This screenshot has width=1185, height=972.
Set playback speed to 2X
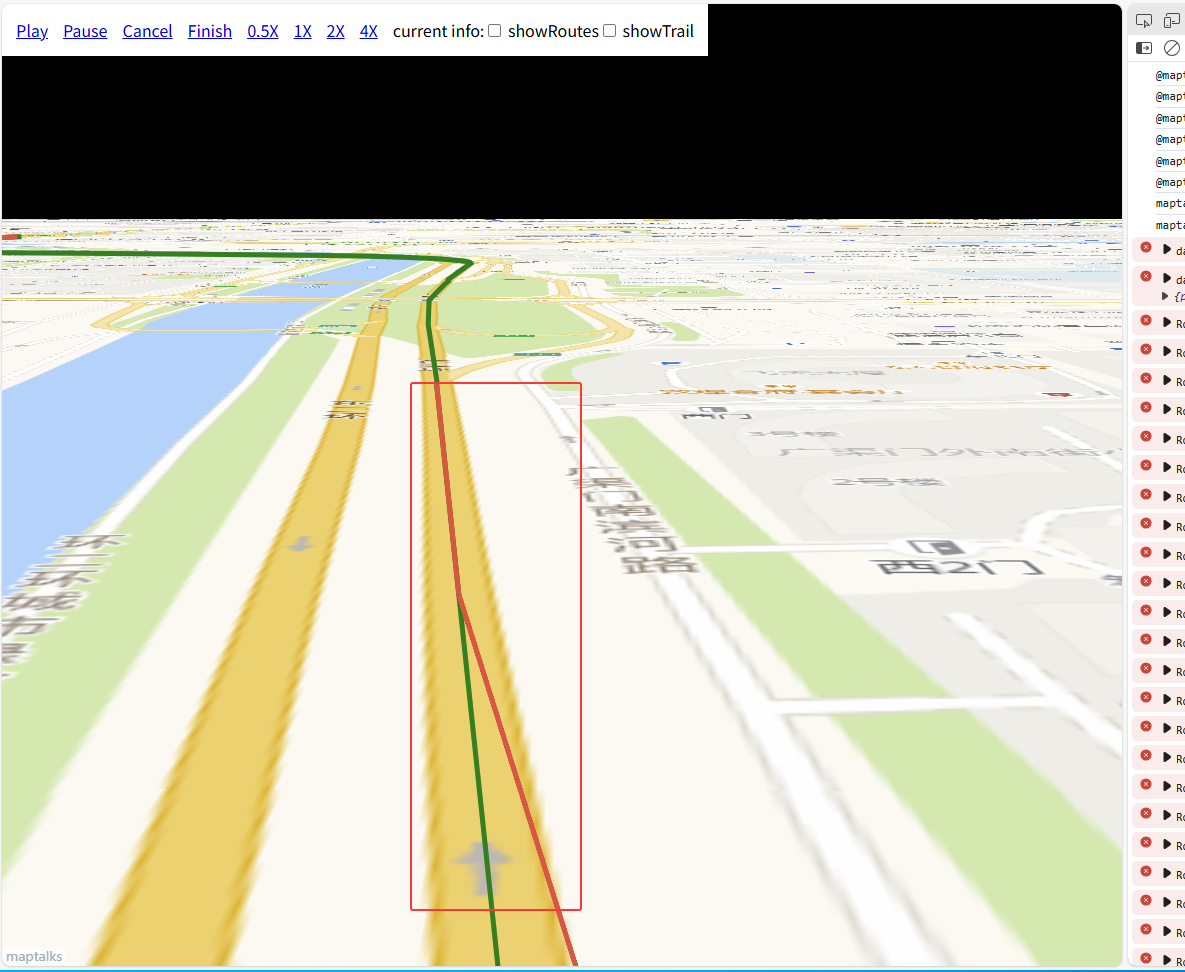336,31
